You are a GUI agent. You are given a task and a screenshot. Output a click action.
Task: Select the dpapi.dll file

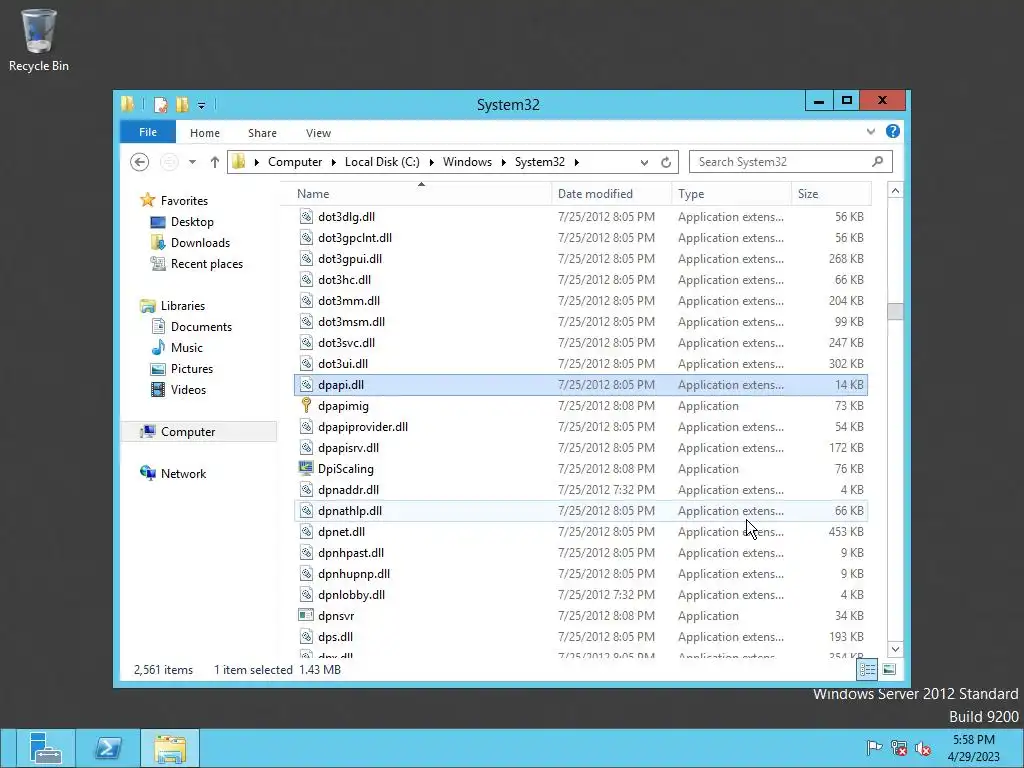[x=581, y=385]
